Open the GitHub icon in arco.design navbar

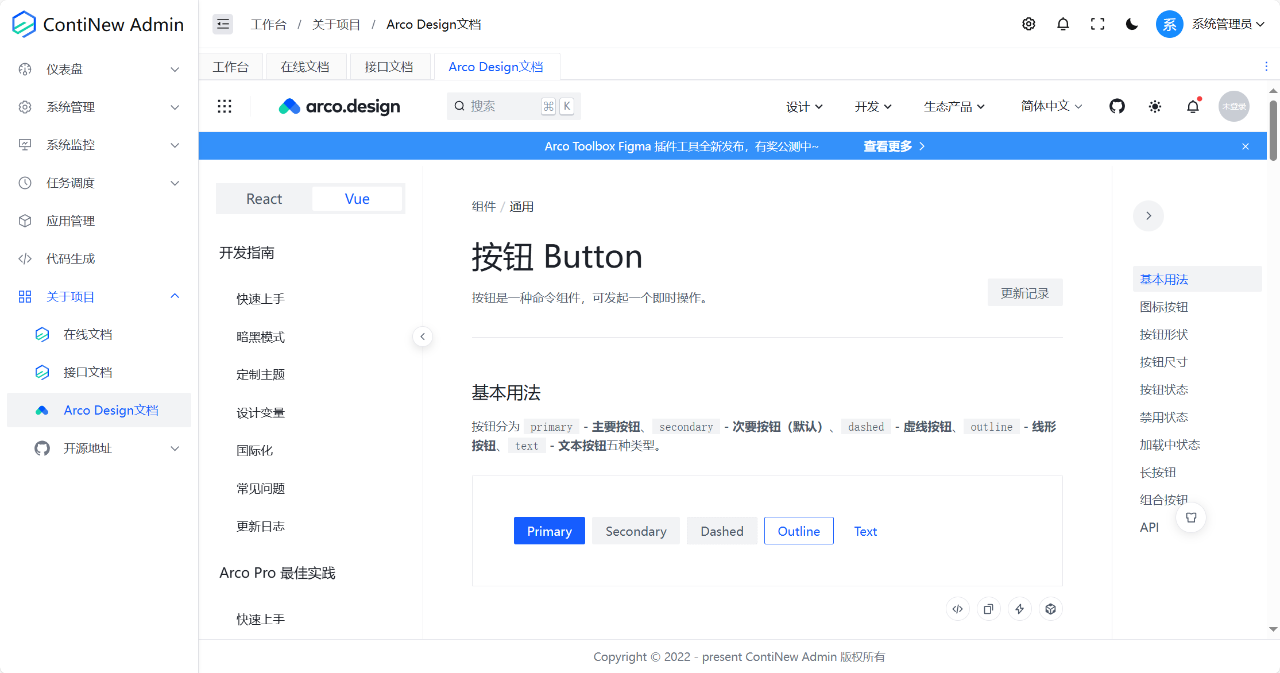[1117, 106]
